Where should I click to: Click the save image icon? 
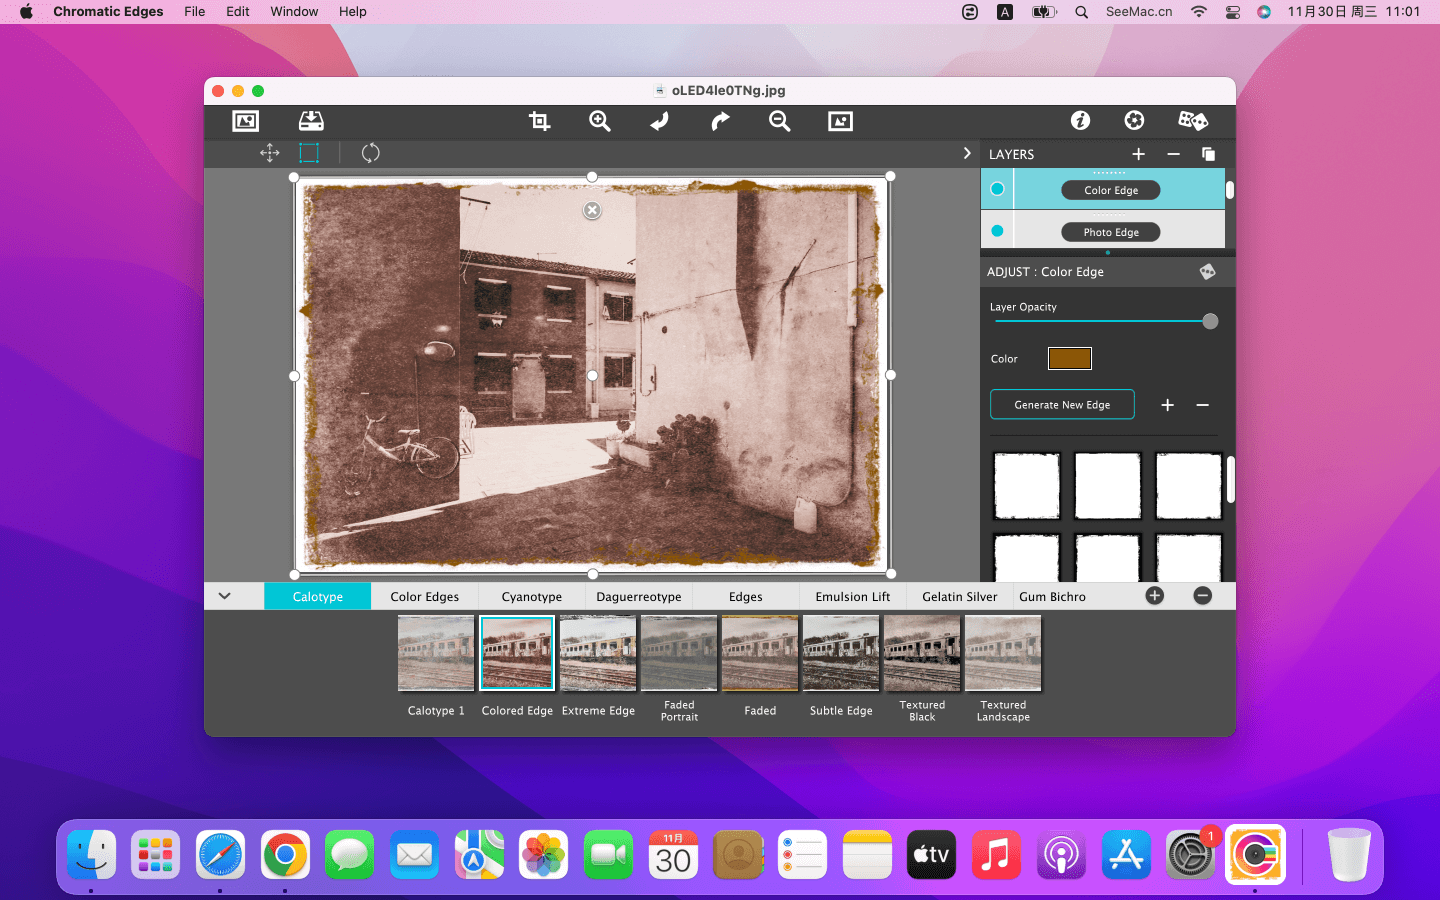[311, 121]
